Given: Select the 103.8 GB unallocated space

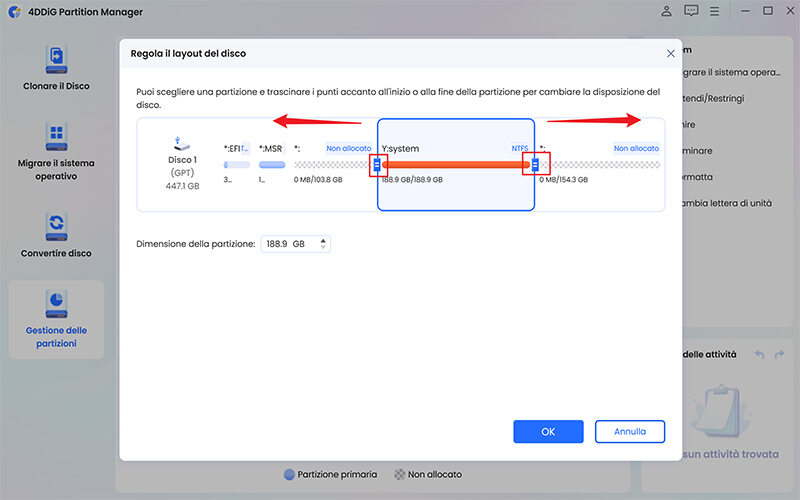Looking at the screenshot, I should tap(332, 164).
